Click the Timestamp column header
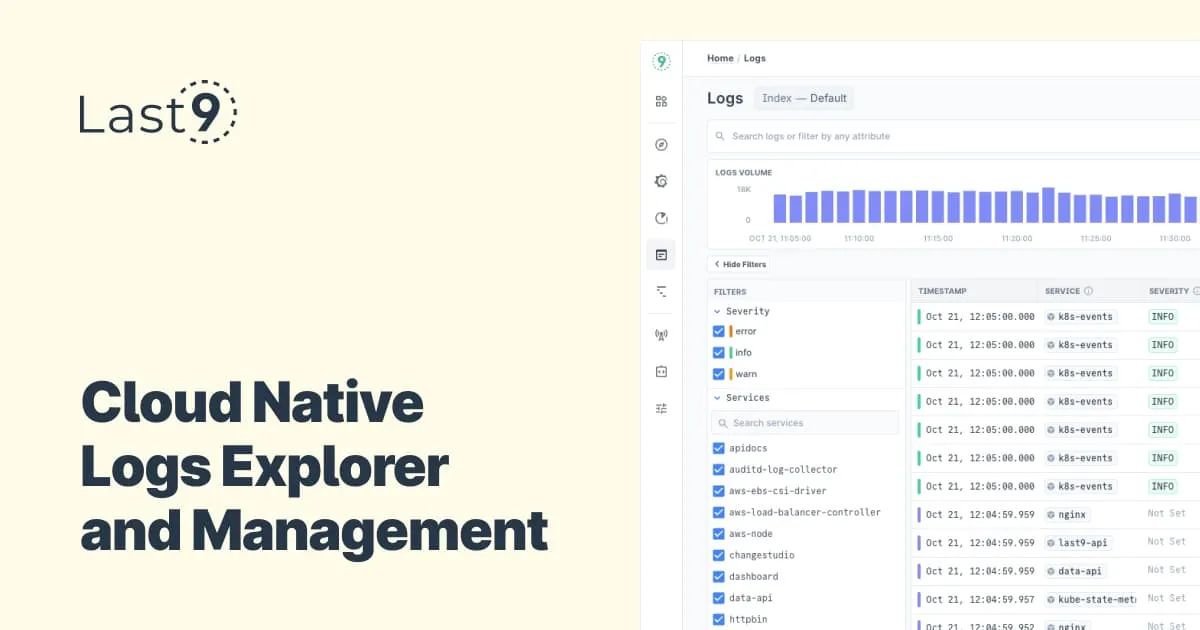Screen dimensions: 1200x630 (x=942, y=291)
